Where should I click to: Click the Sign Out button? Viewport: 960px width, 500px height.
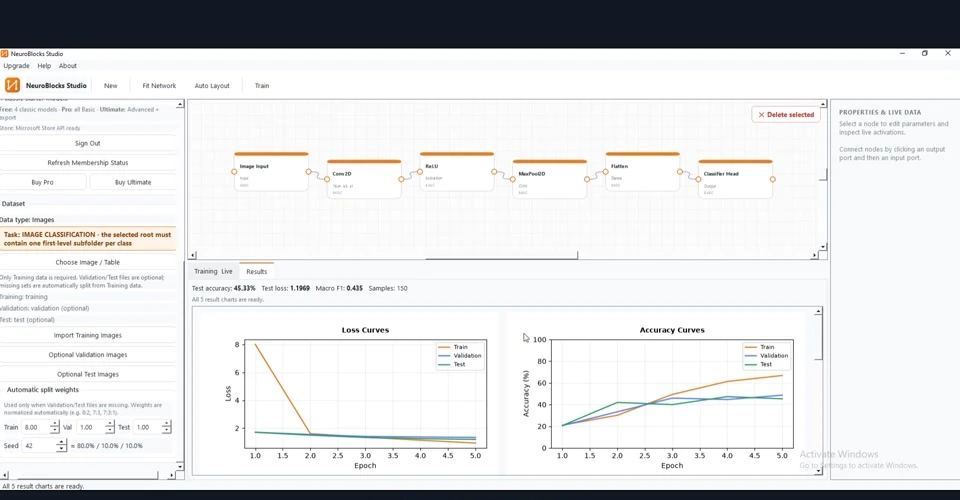(88, 143)
